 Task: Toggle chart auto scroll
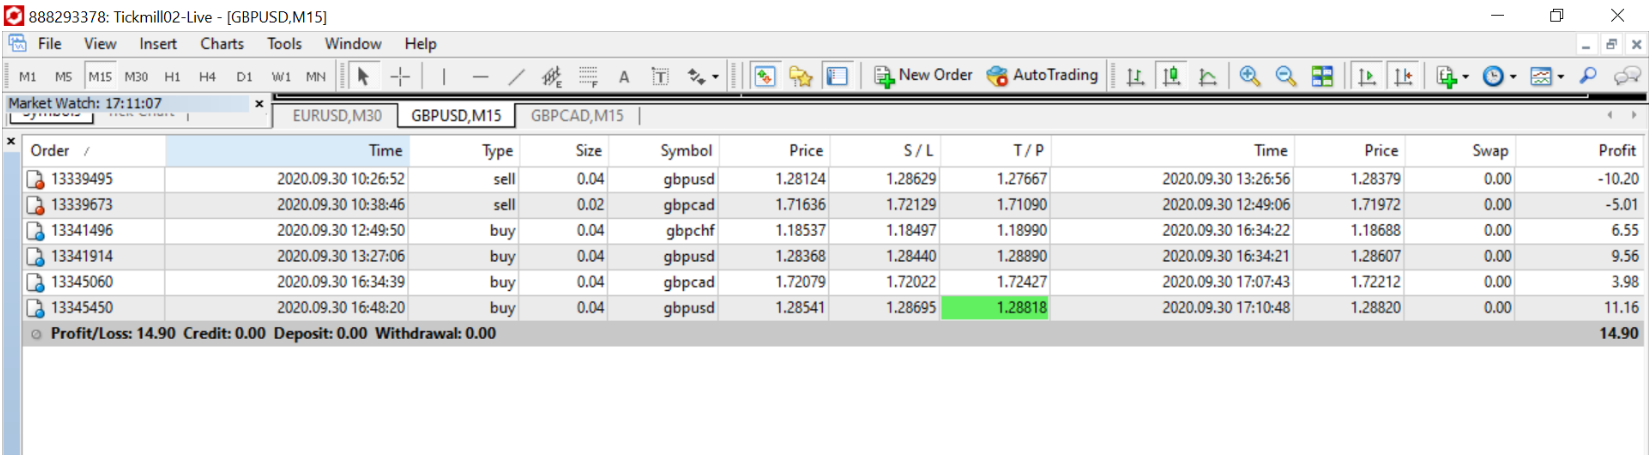1367,76
